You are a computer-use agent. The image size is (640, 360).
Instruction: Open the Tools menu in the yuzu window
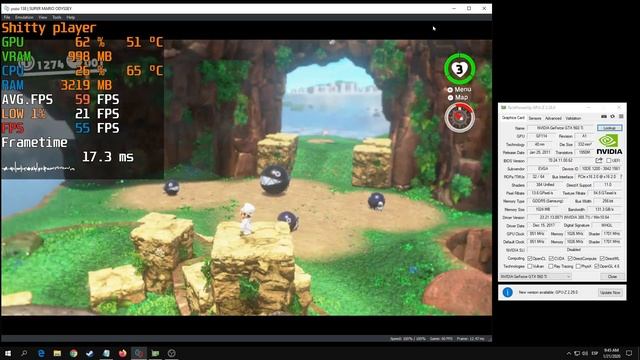click(57, 18)
